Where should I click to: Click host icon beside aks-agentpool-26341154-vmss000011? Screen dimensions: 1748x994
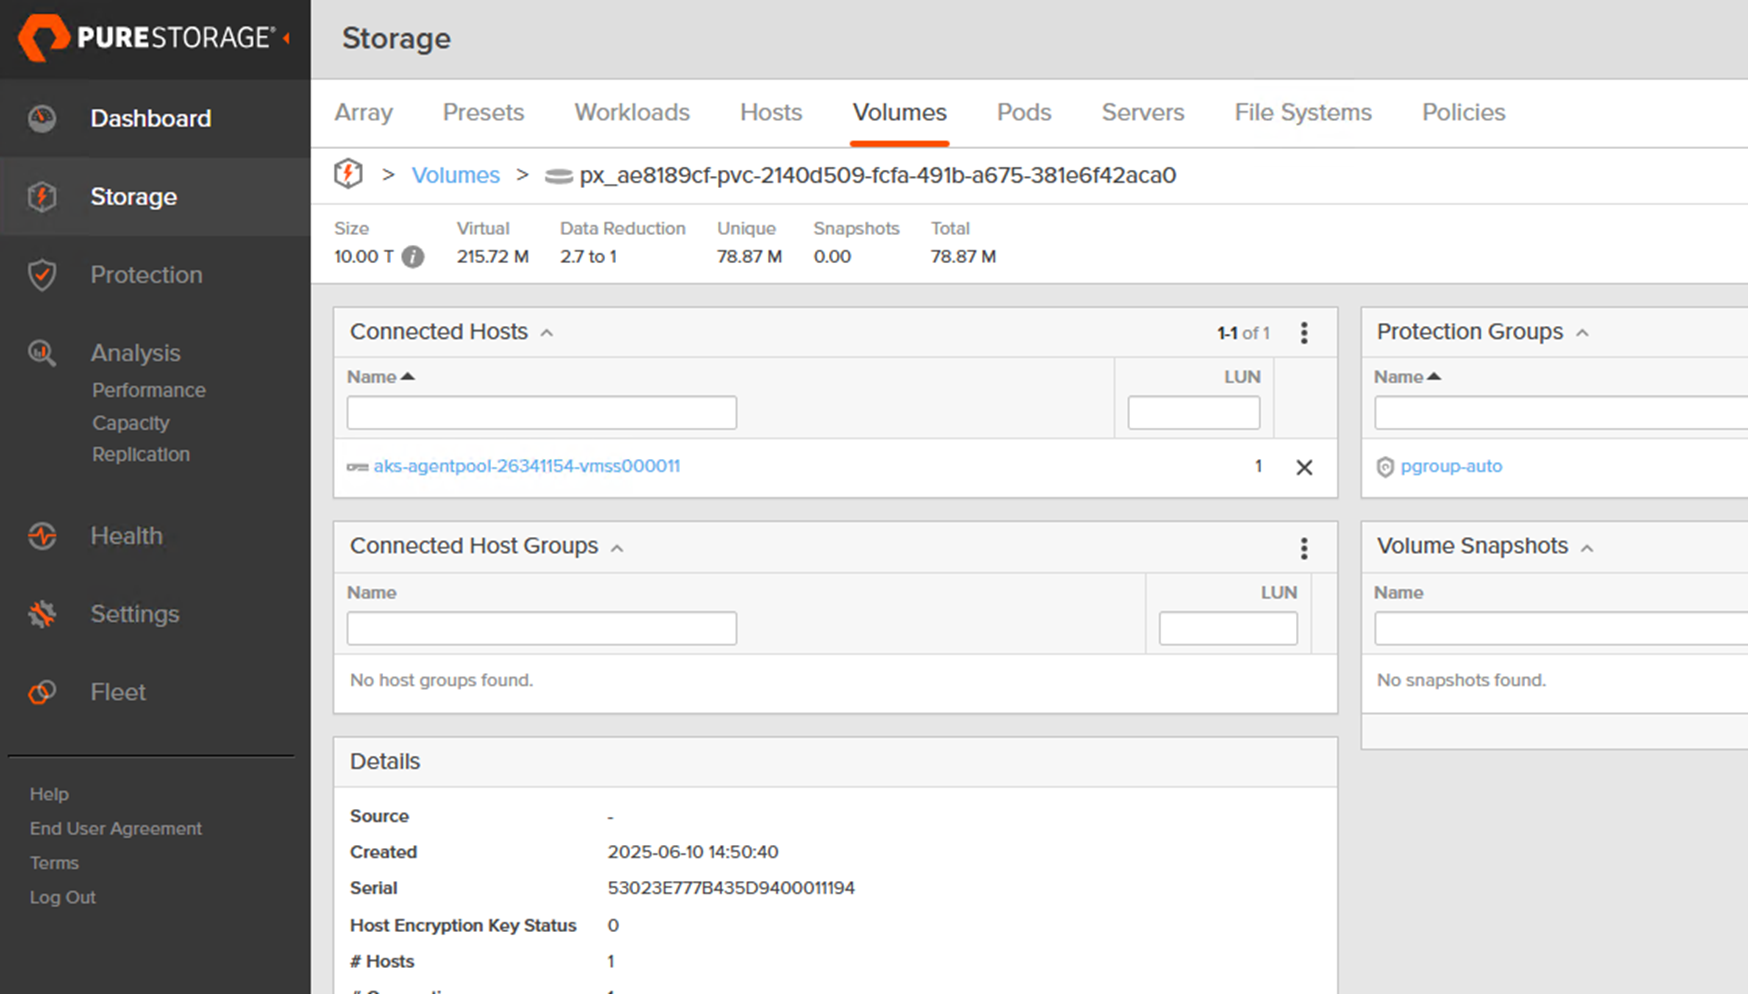pyautogui.click(x=358, y=467)
